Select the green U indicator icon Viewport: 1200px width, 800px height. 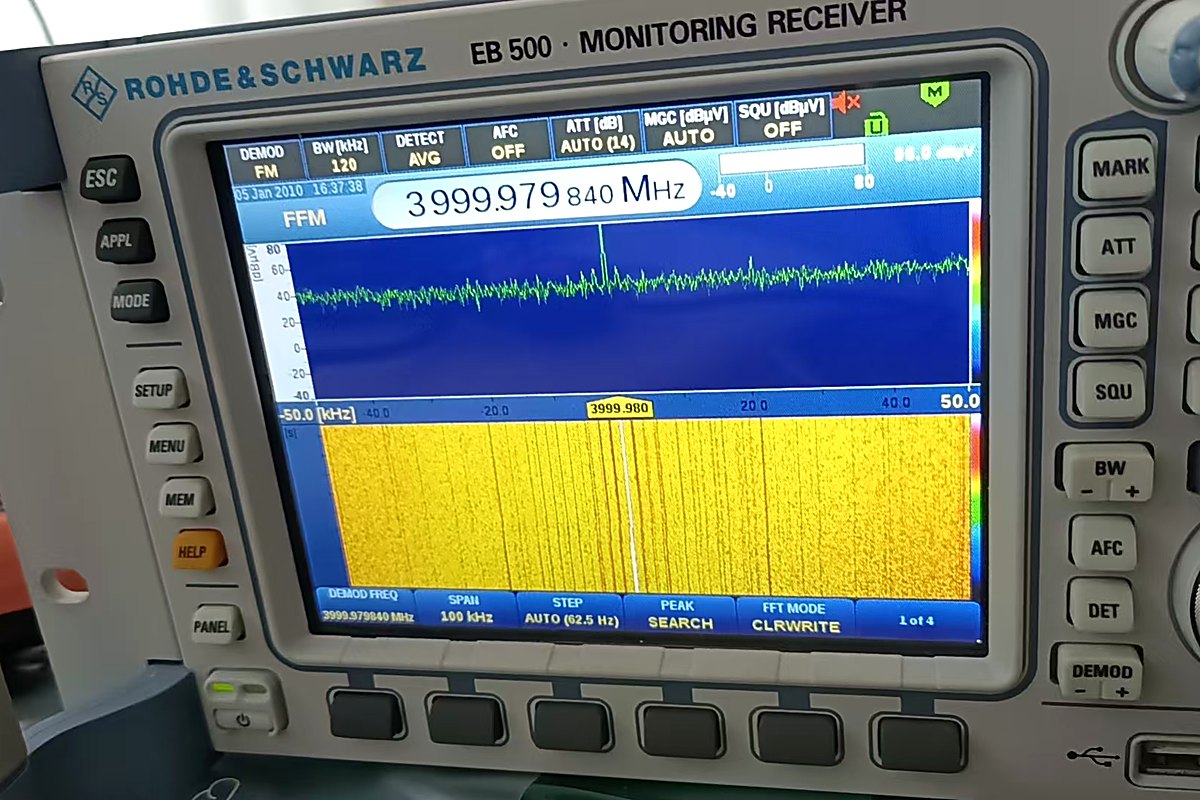pos(876,124)
